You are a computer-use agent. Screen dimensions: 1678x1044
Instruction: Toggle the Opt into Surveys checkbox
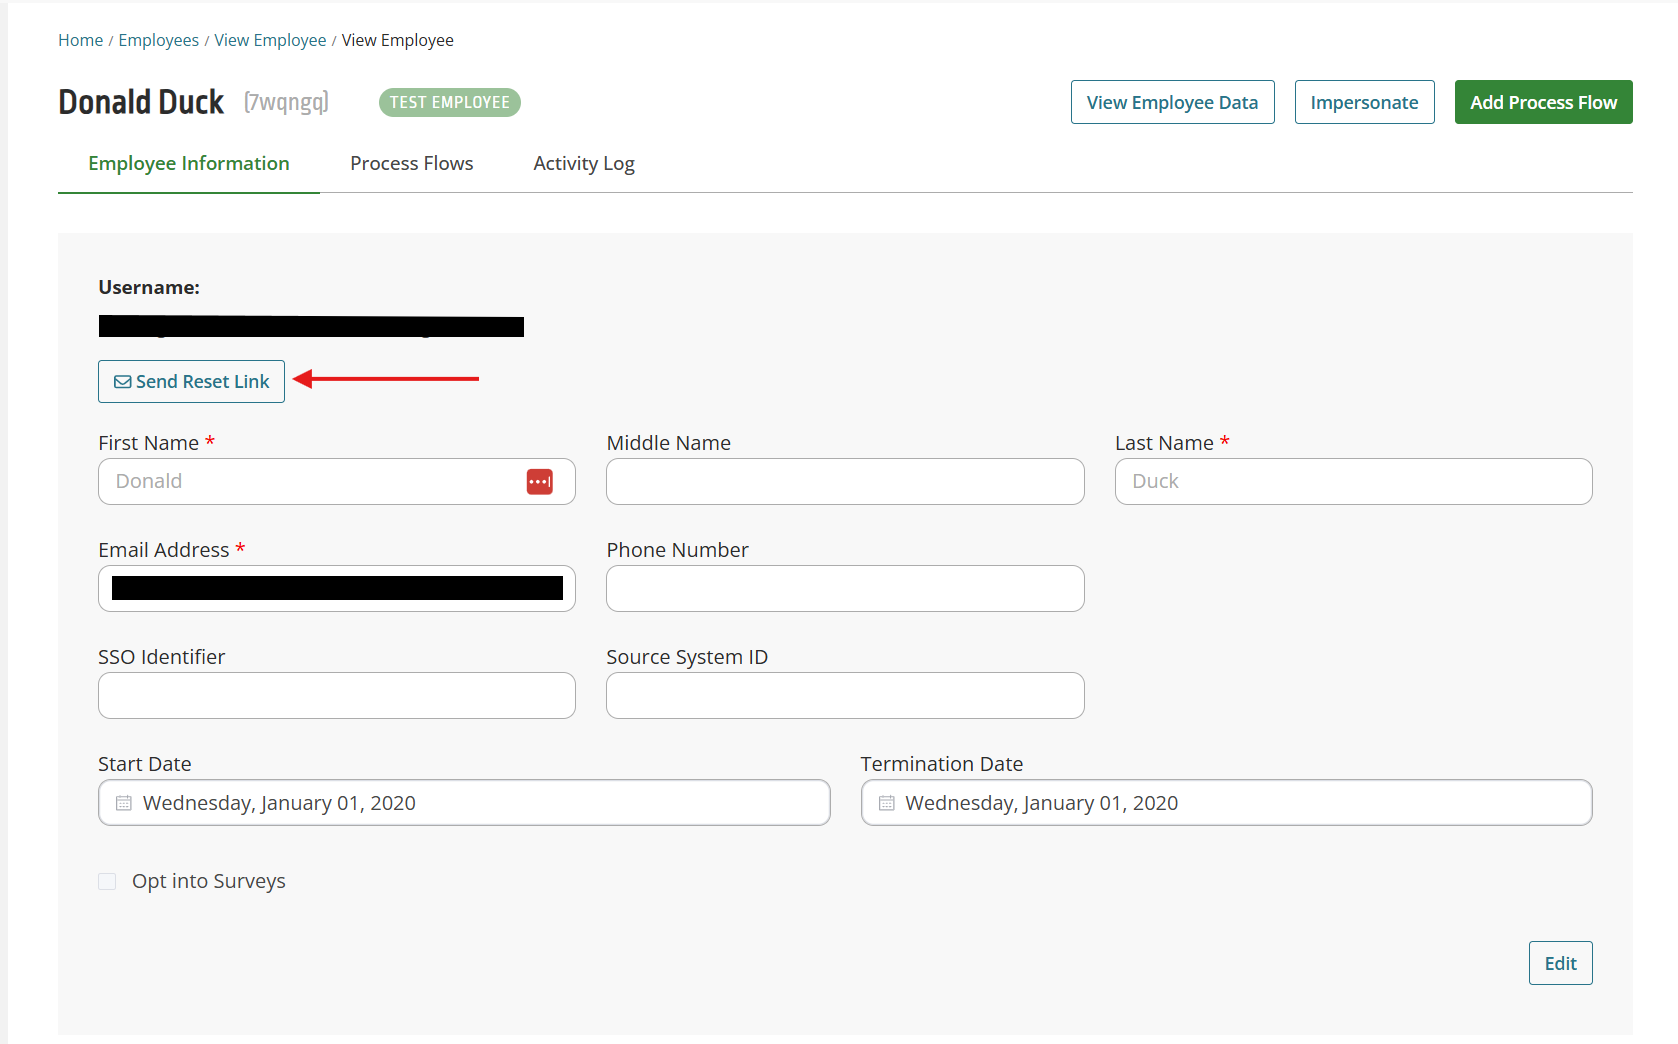pyautogui.click(x=107, y=881)
